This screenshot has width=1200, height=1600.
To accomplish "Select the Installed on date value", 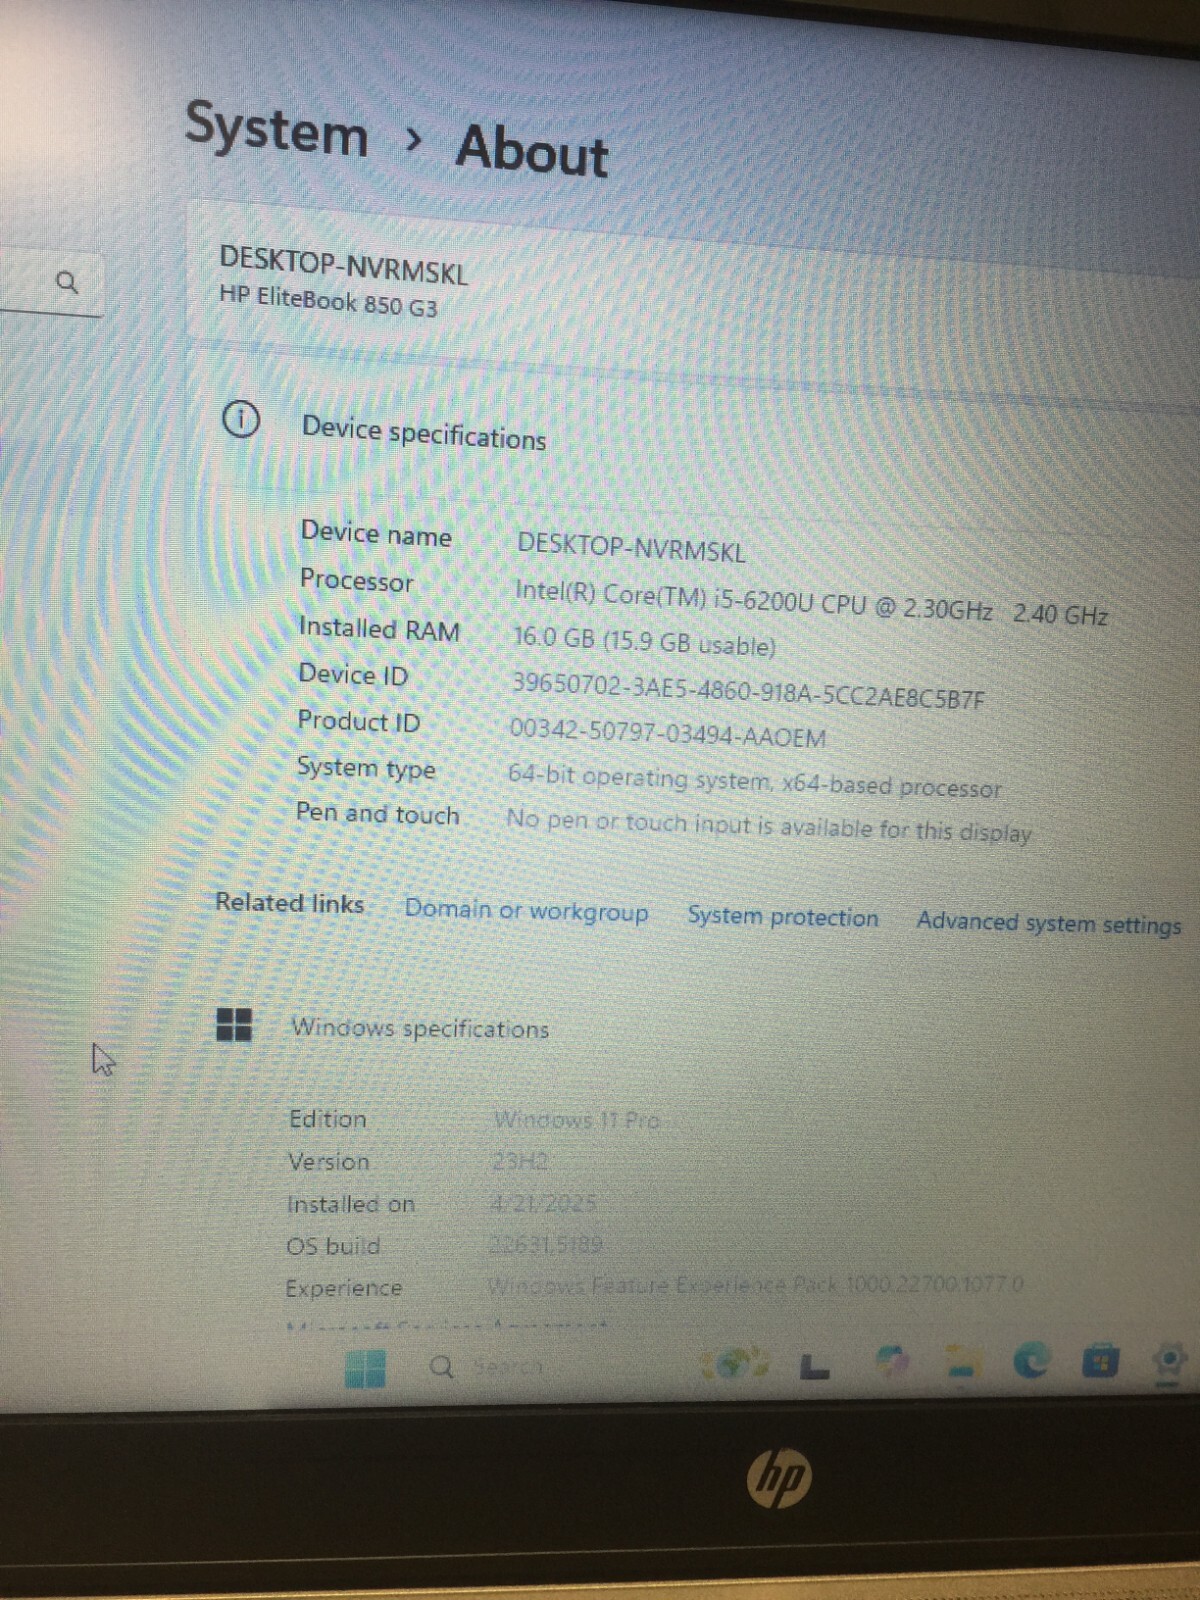I will pos(544,1203).
